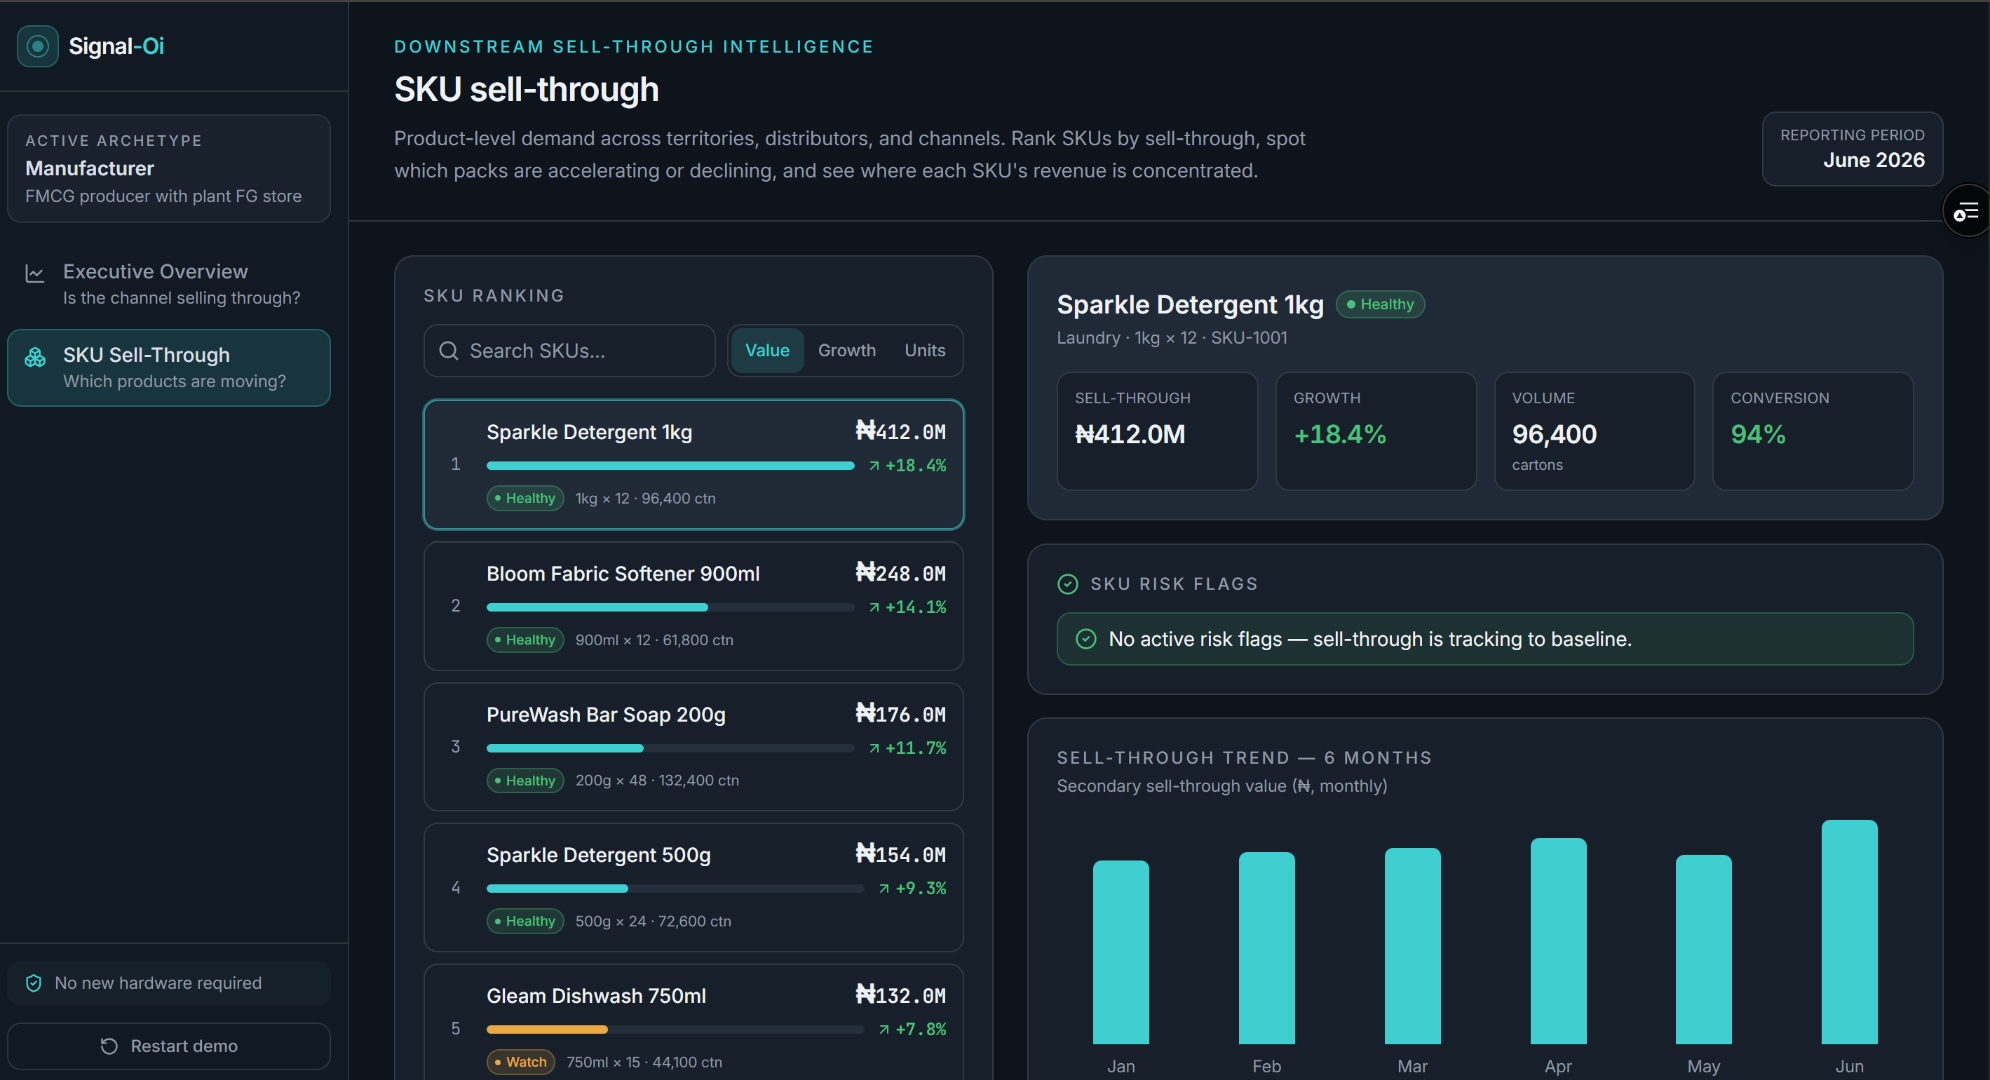This screenshot has height=1080, width=1990.
Task: Click Sparkle Detergent 500g progress bar
Action: 675,888
